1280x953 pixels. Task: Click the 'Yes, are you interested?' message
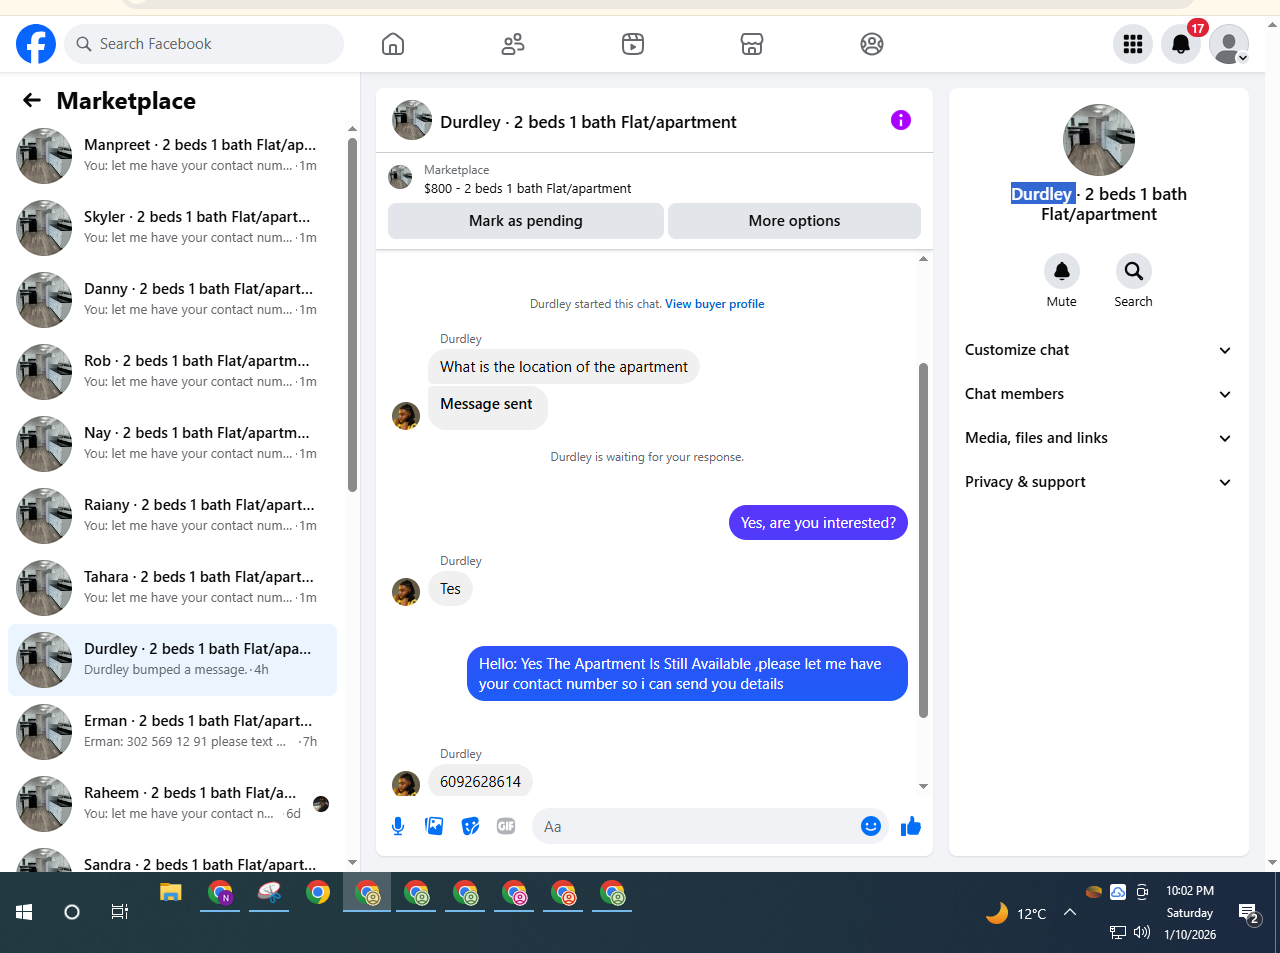(818, 523)
